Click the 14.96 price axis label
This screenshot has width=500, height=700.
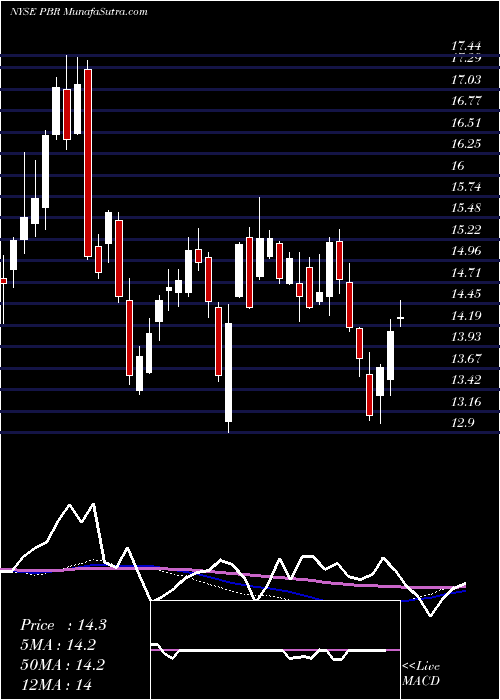[x=466, y=251]
